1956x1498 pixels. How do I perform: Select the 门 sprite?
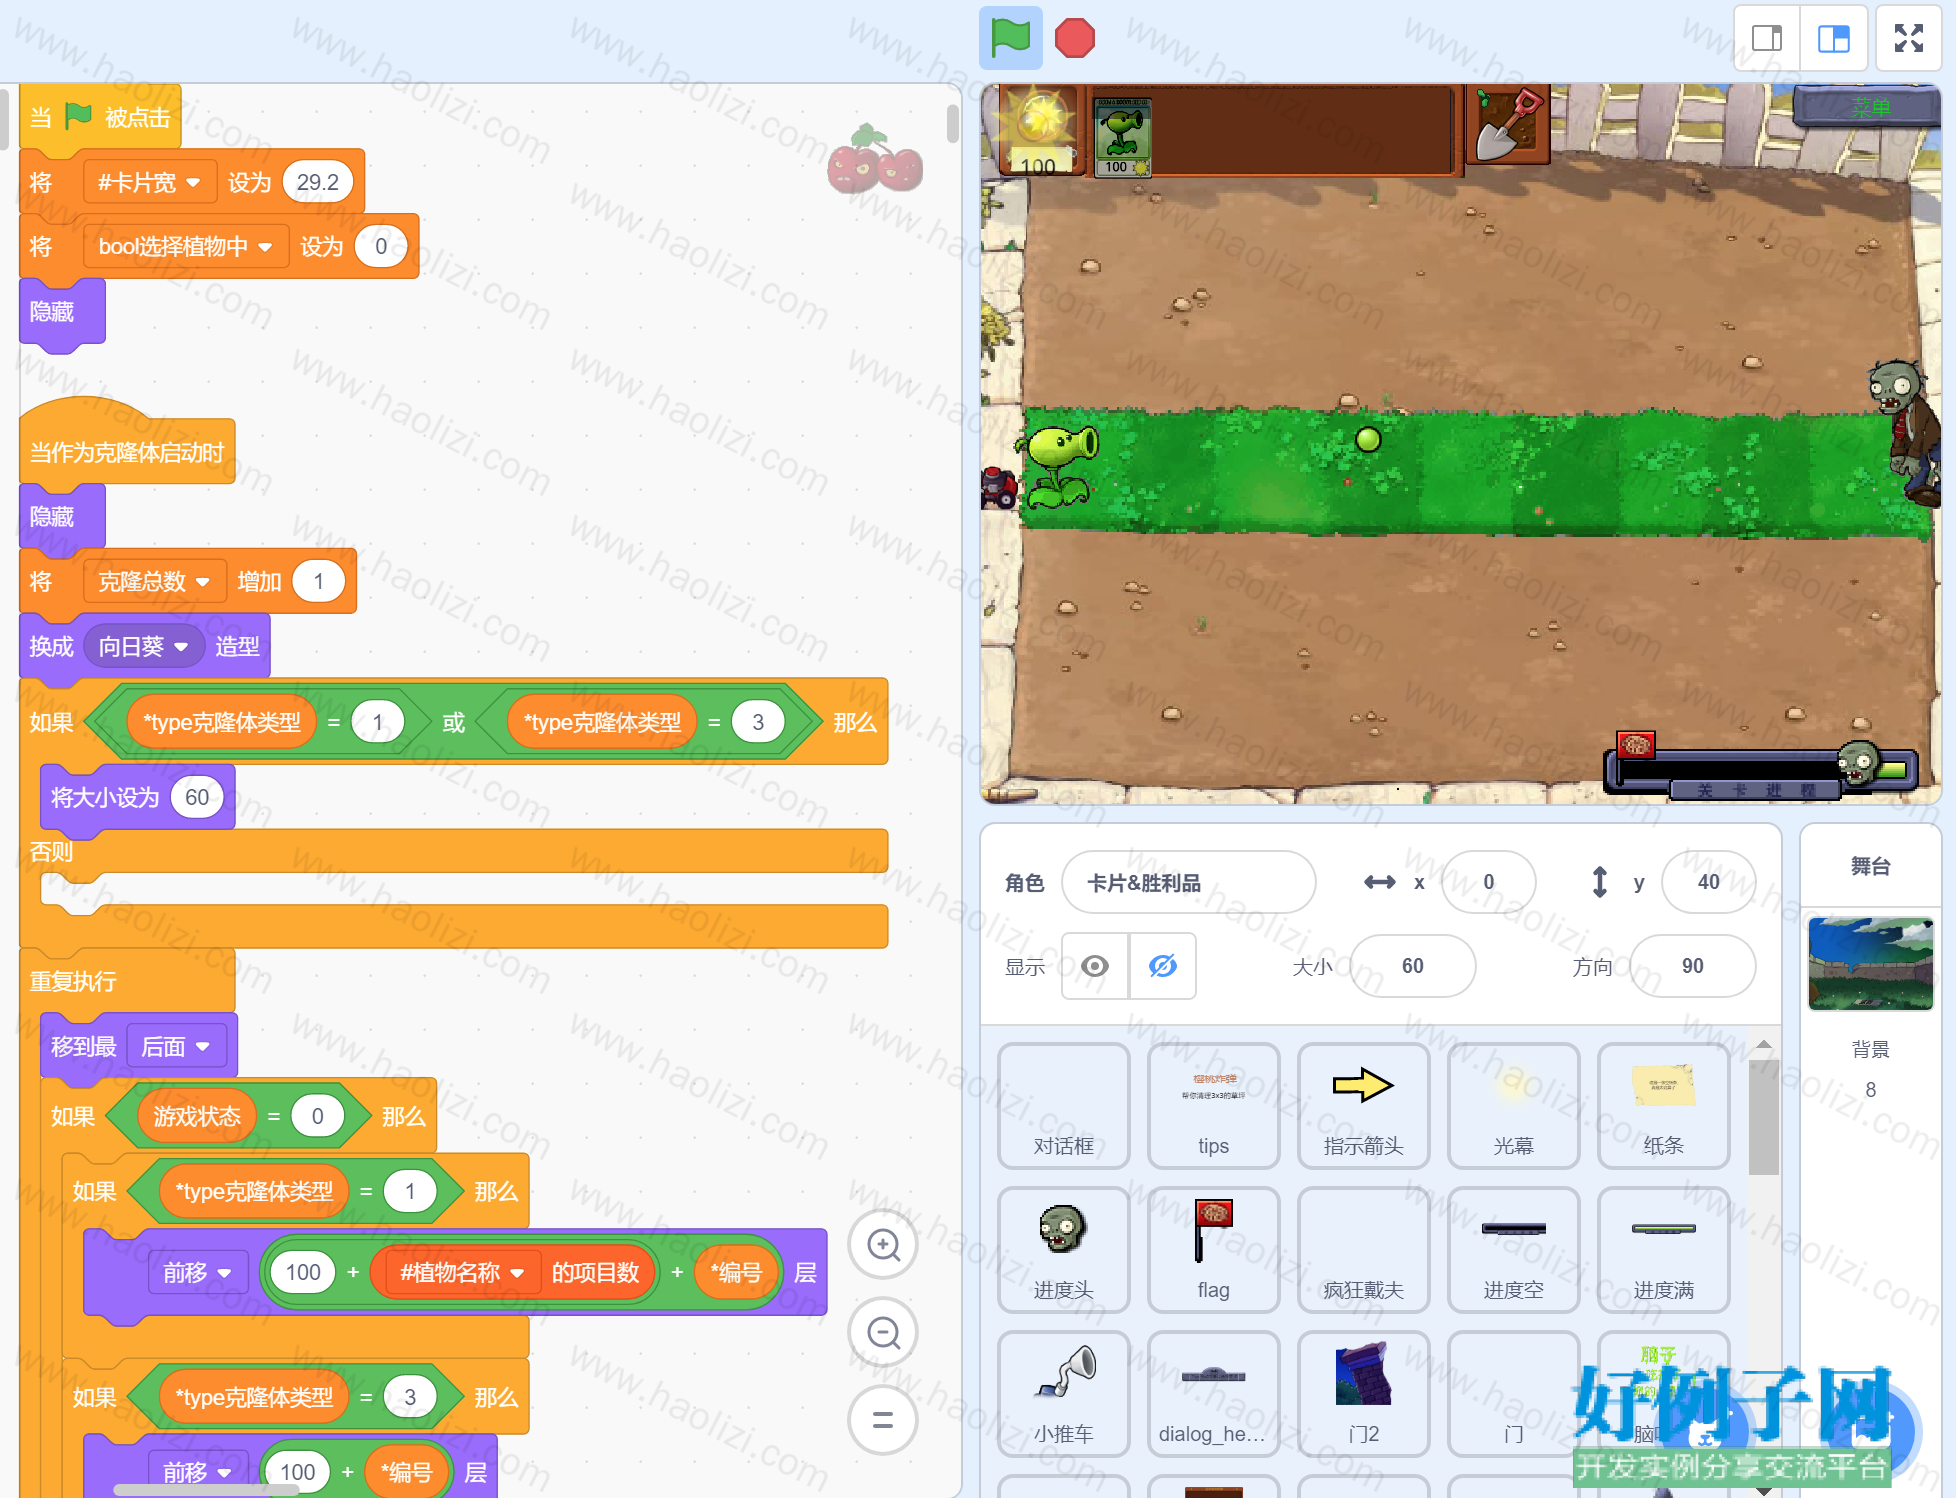click(1514, 1394)
